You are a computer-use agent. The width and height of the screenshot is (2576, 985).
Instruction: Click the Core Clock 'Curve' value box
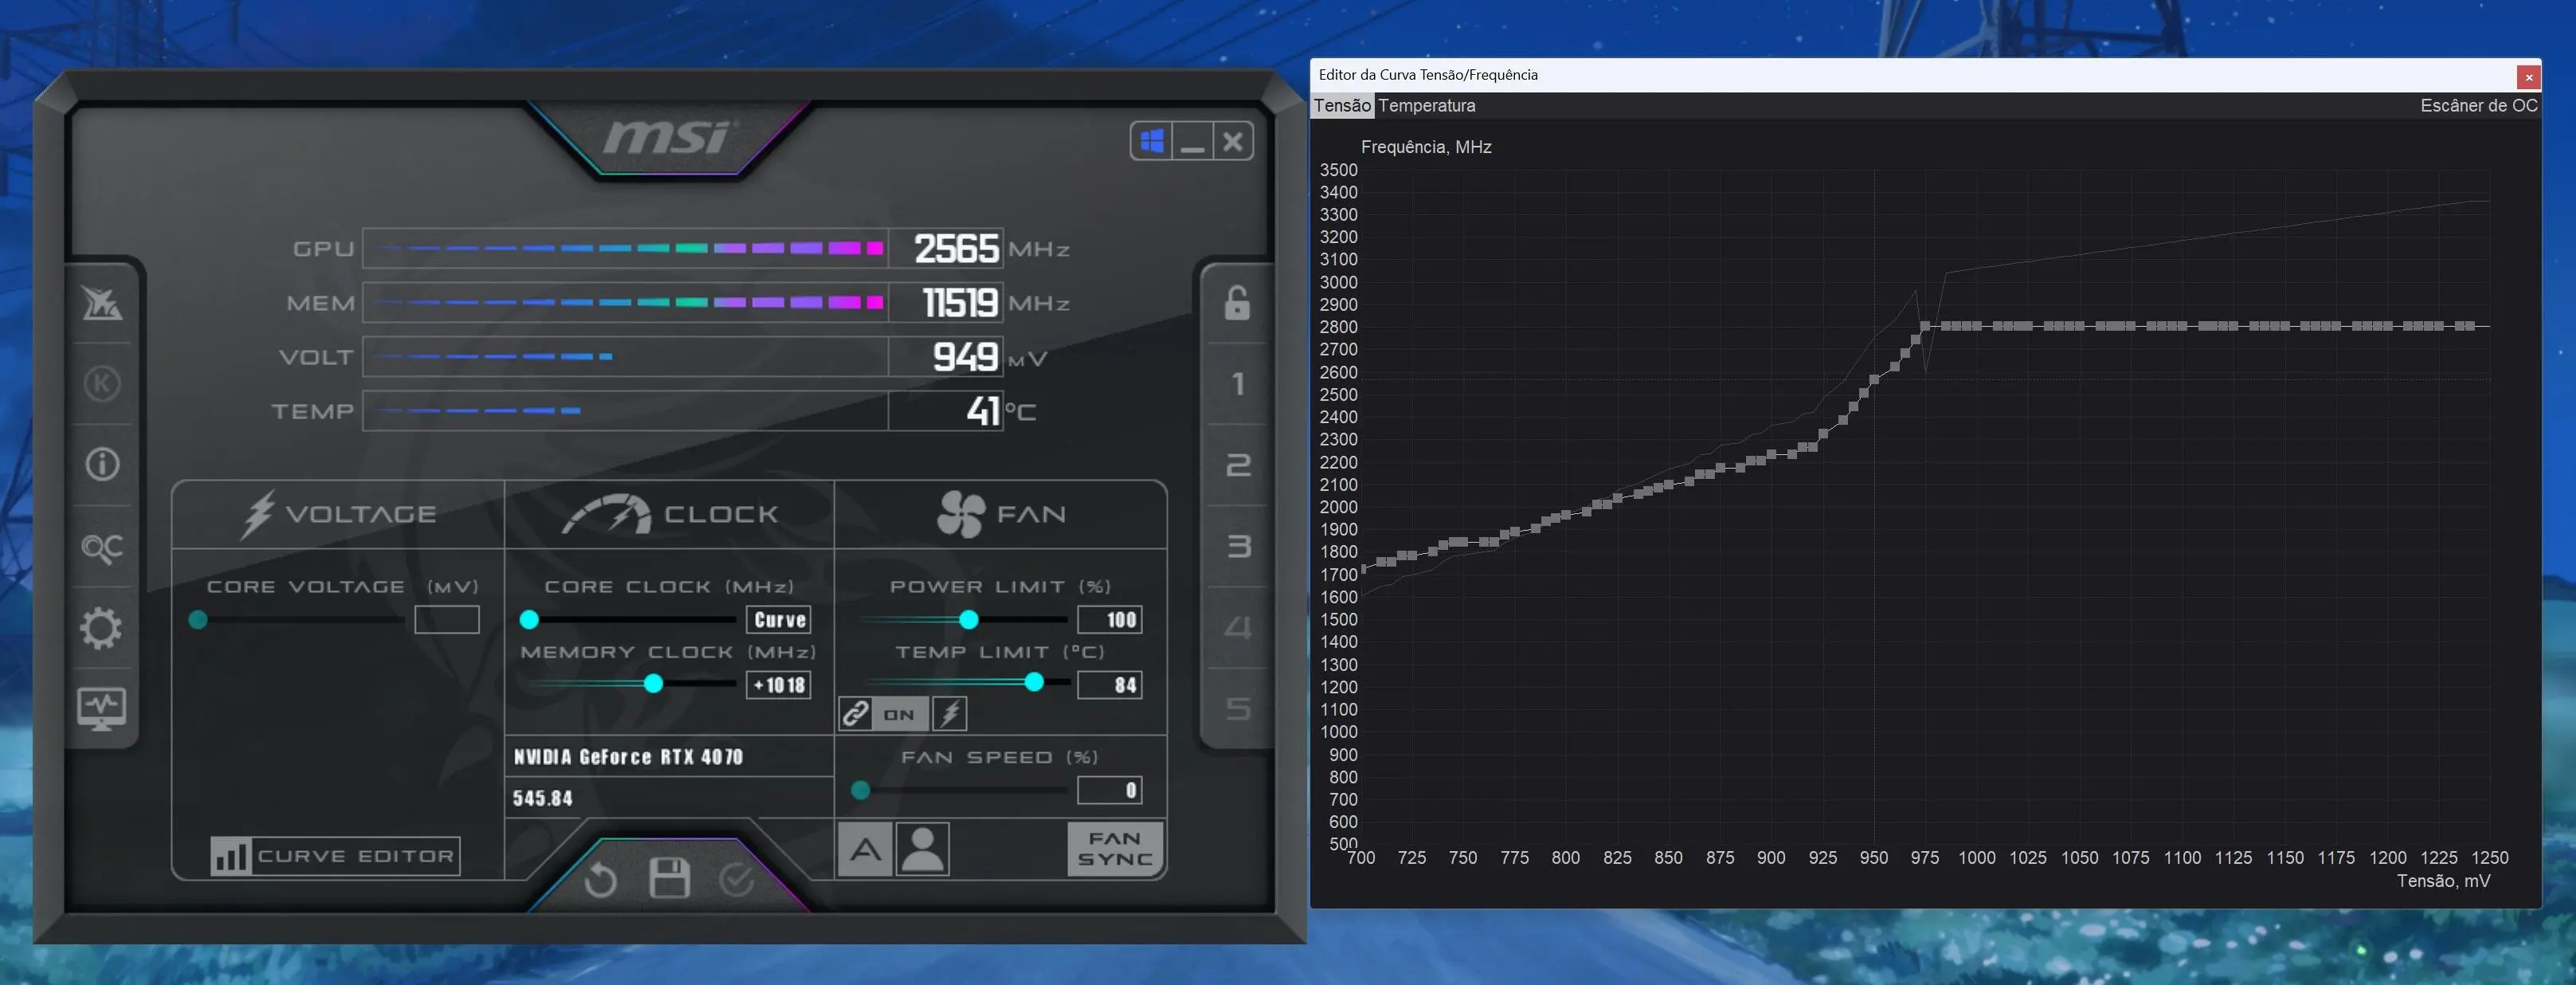pyautogui.click(x=779, y=620)
